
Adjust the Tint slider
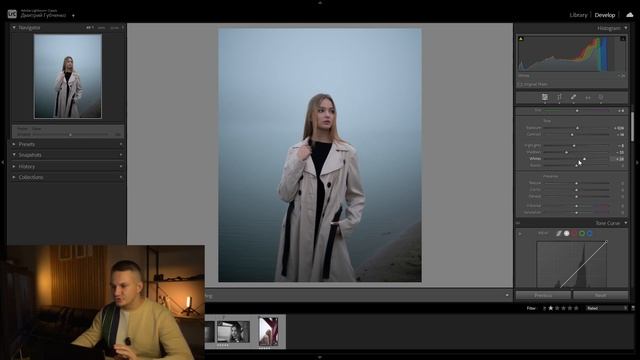click(x=577, y=111)
